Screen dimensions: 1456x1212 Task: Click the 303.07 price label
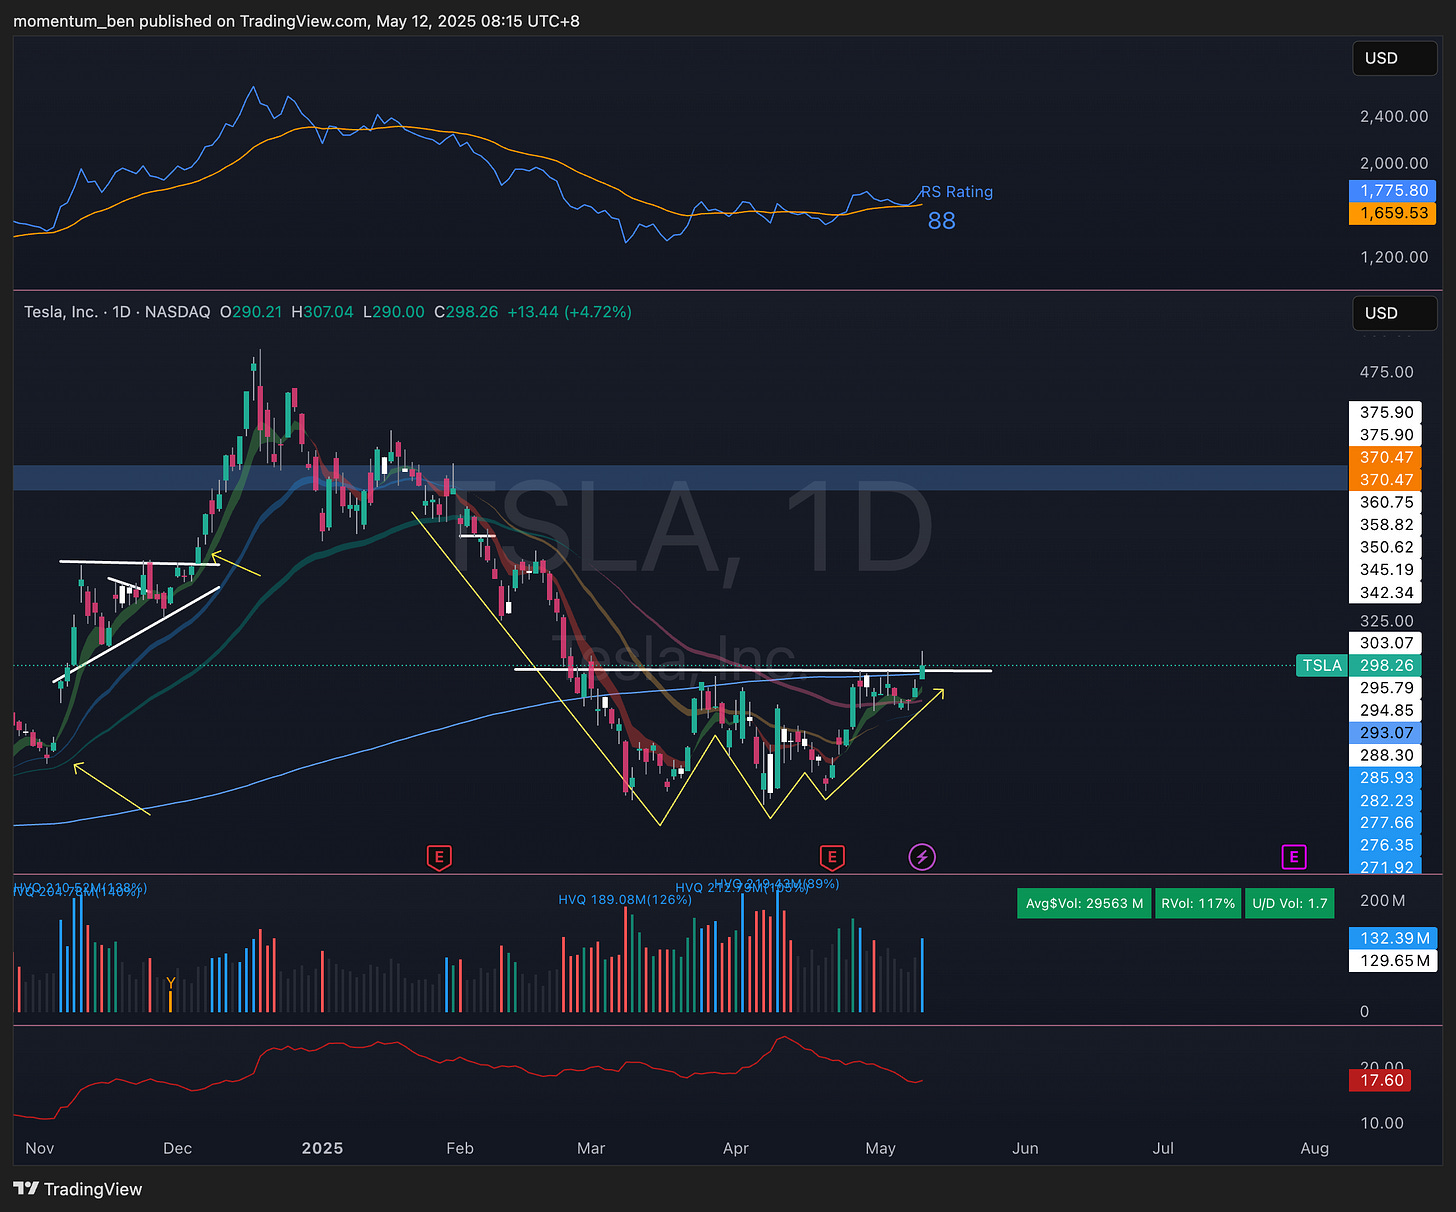(1386, 643)
